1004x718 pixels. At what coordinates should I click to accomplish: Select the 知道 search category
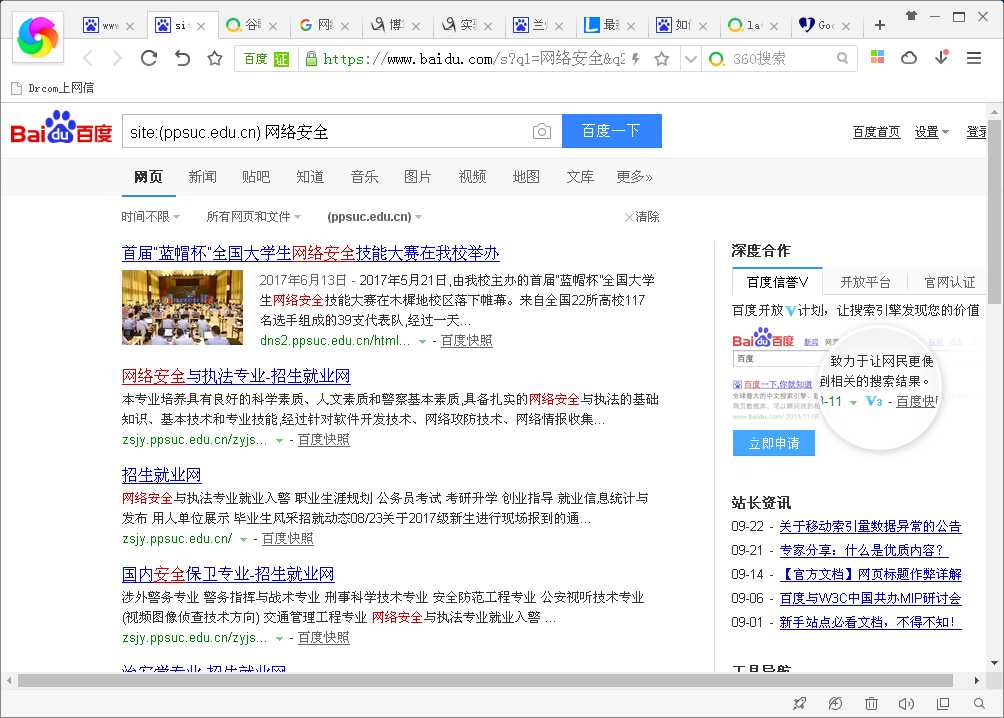click(x=310, y=177)
